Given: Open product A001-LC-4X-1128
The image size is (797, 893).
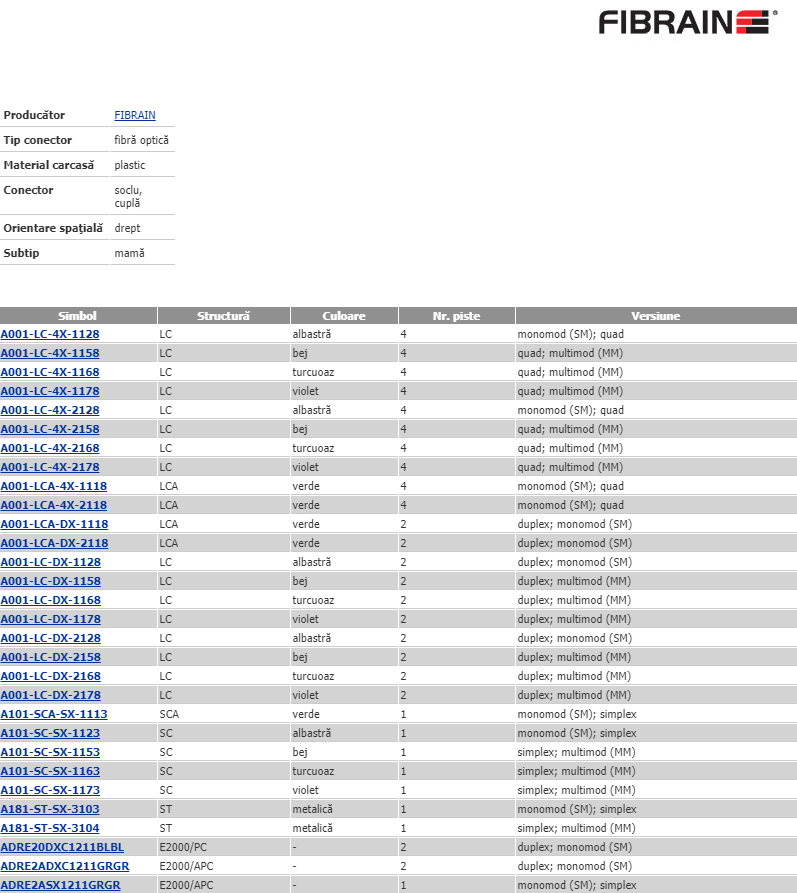Looking at the screenshot, I should coord(50,334).
